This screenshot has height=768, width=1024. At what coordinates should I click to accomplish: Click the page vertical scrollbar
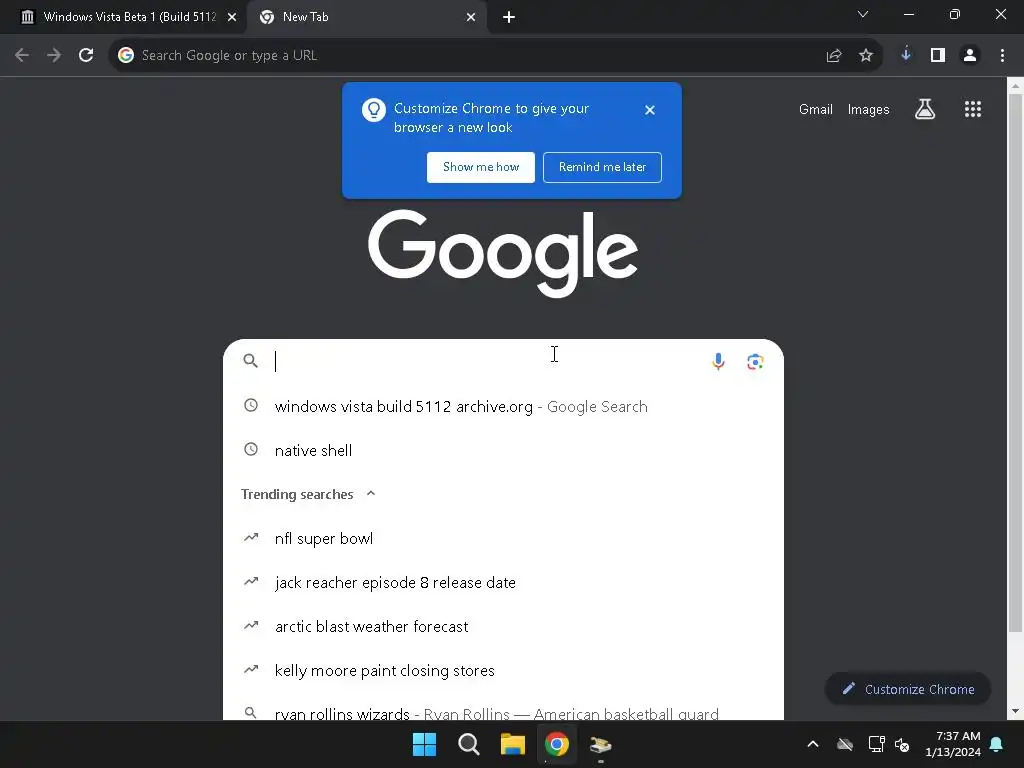(x=1015, y=363)
